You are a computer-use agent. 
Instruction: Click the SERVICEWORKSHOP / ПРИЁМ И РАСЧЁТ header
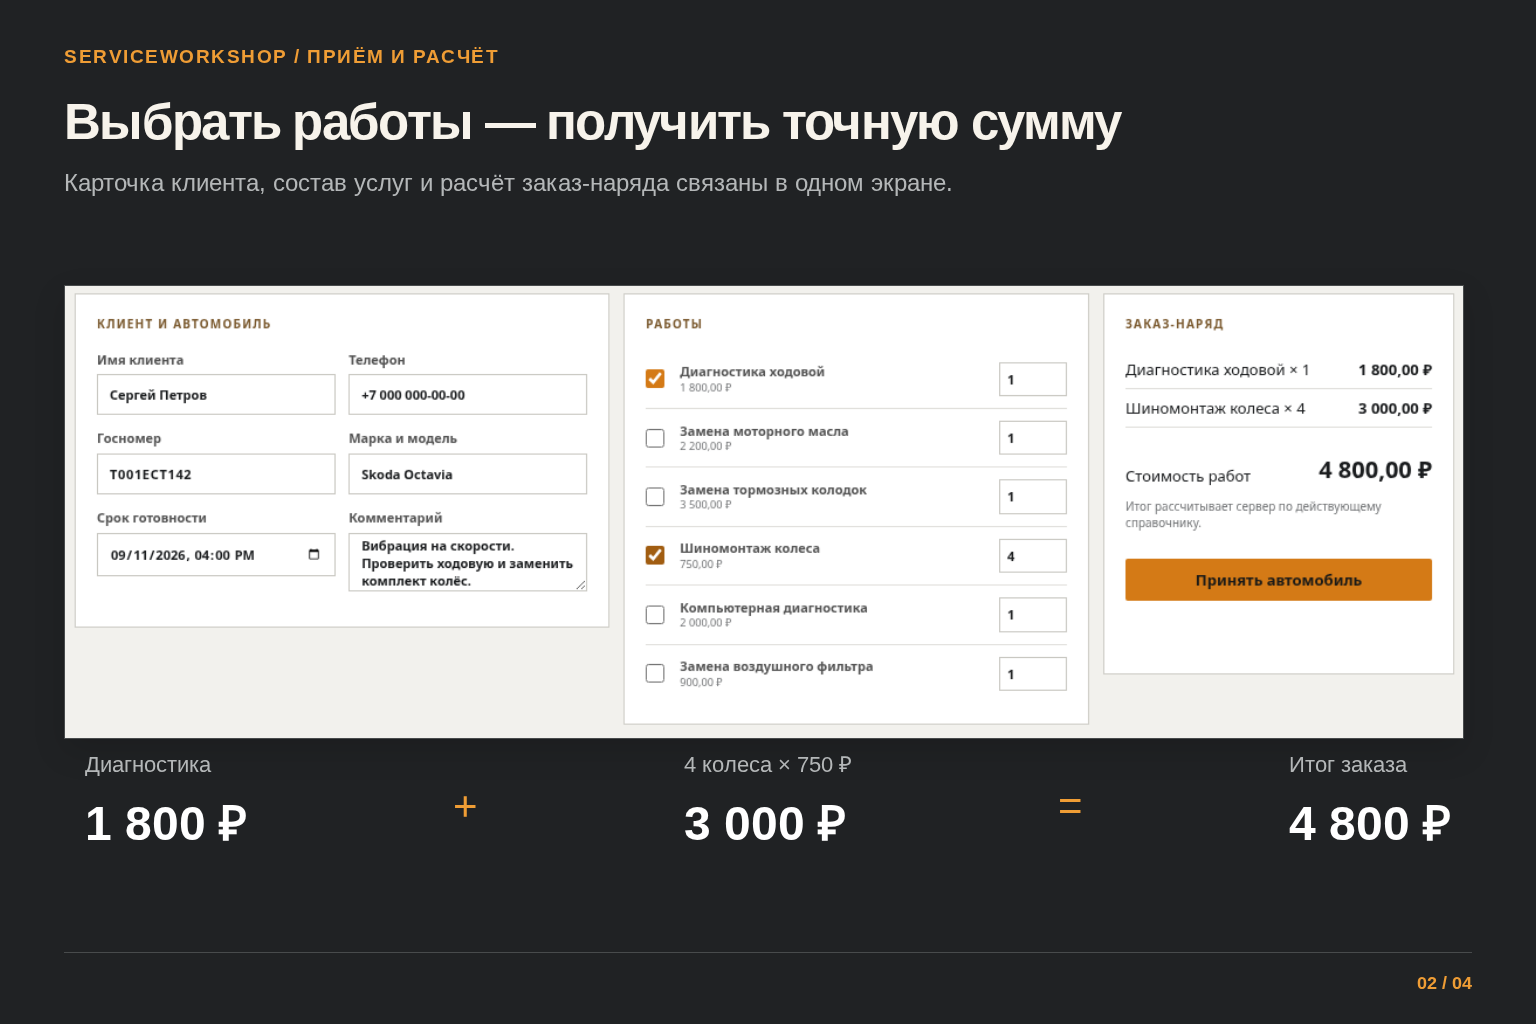281,57
